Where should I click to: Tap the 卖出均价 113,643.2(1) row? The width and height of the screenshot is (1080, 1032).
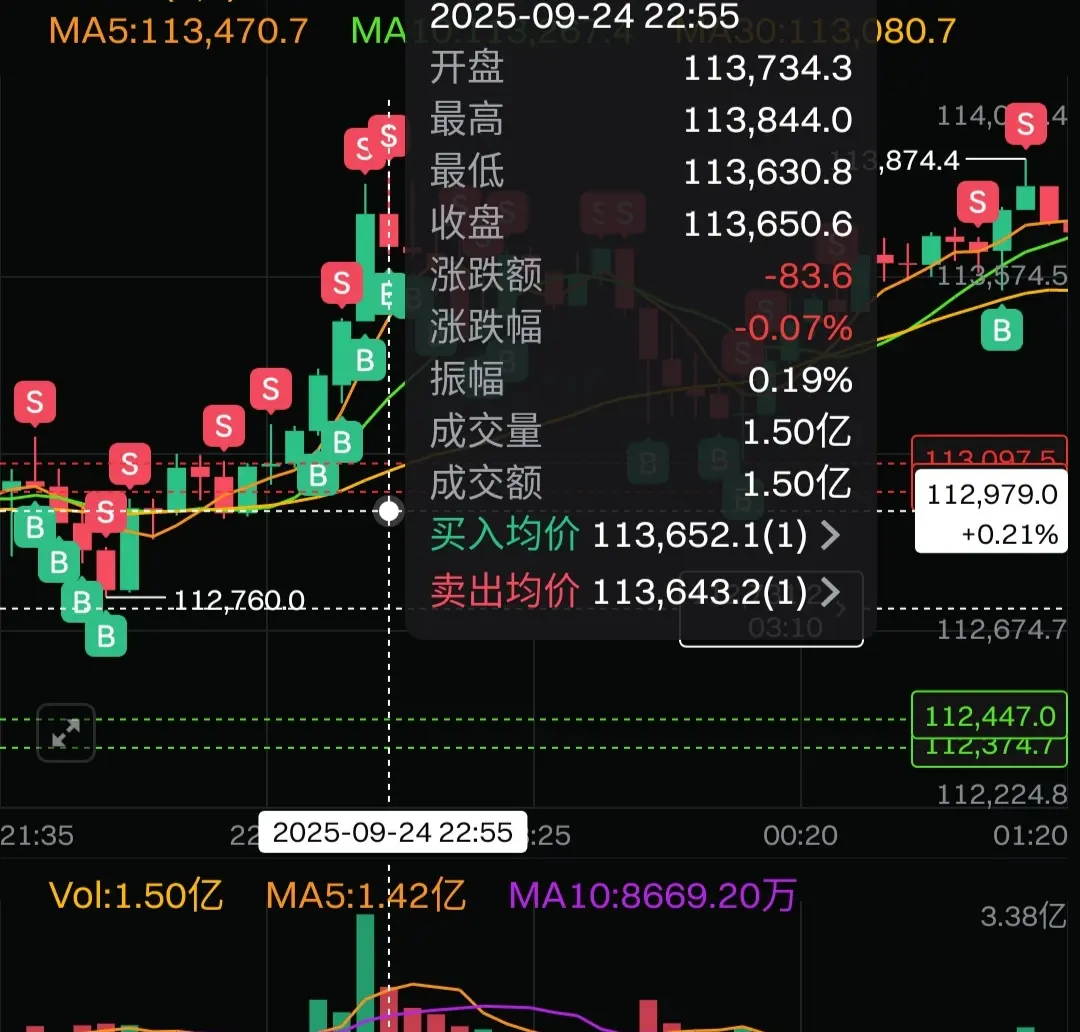tap(635, 592)
